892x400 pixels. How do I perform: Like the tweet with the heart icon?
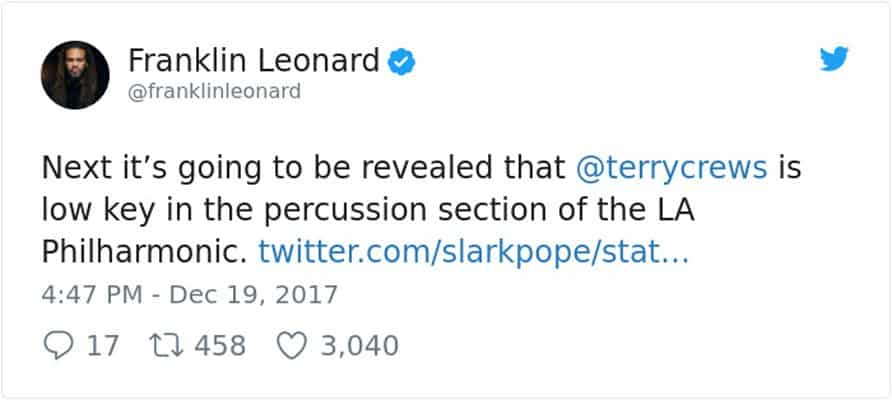pyautogui.click(x=289, y=346)
